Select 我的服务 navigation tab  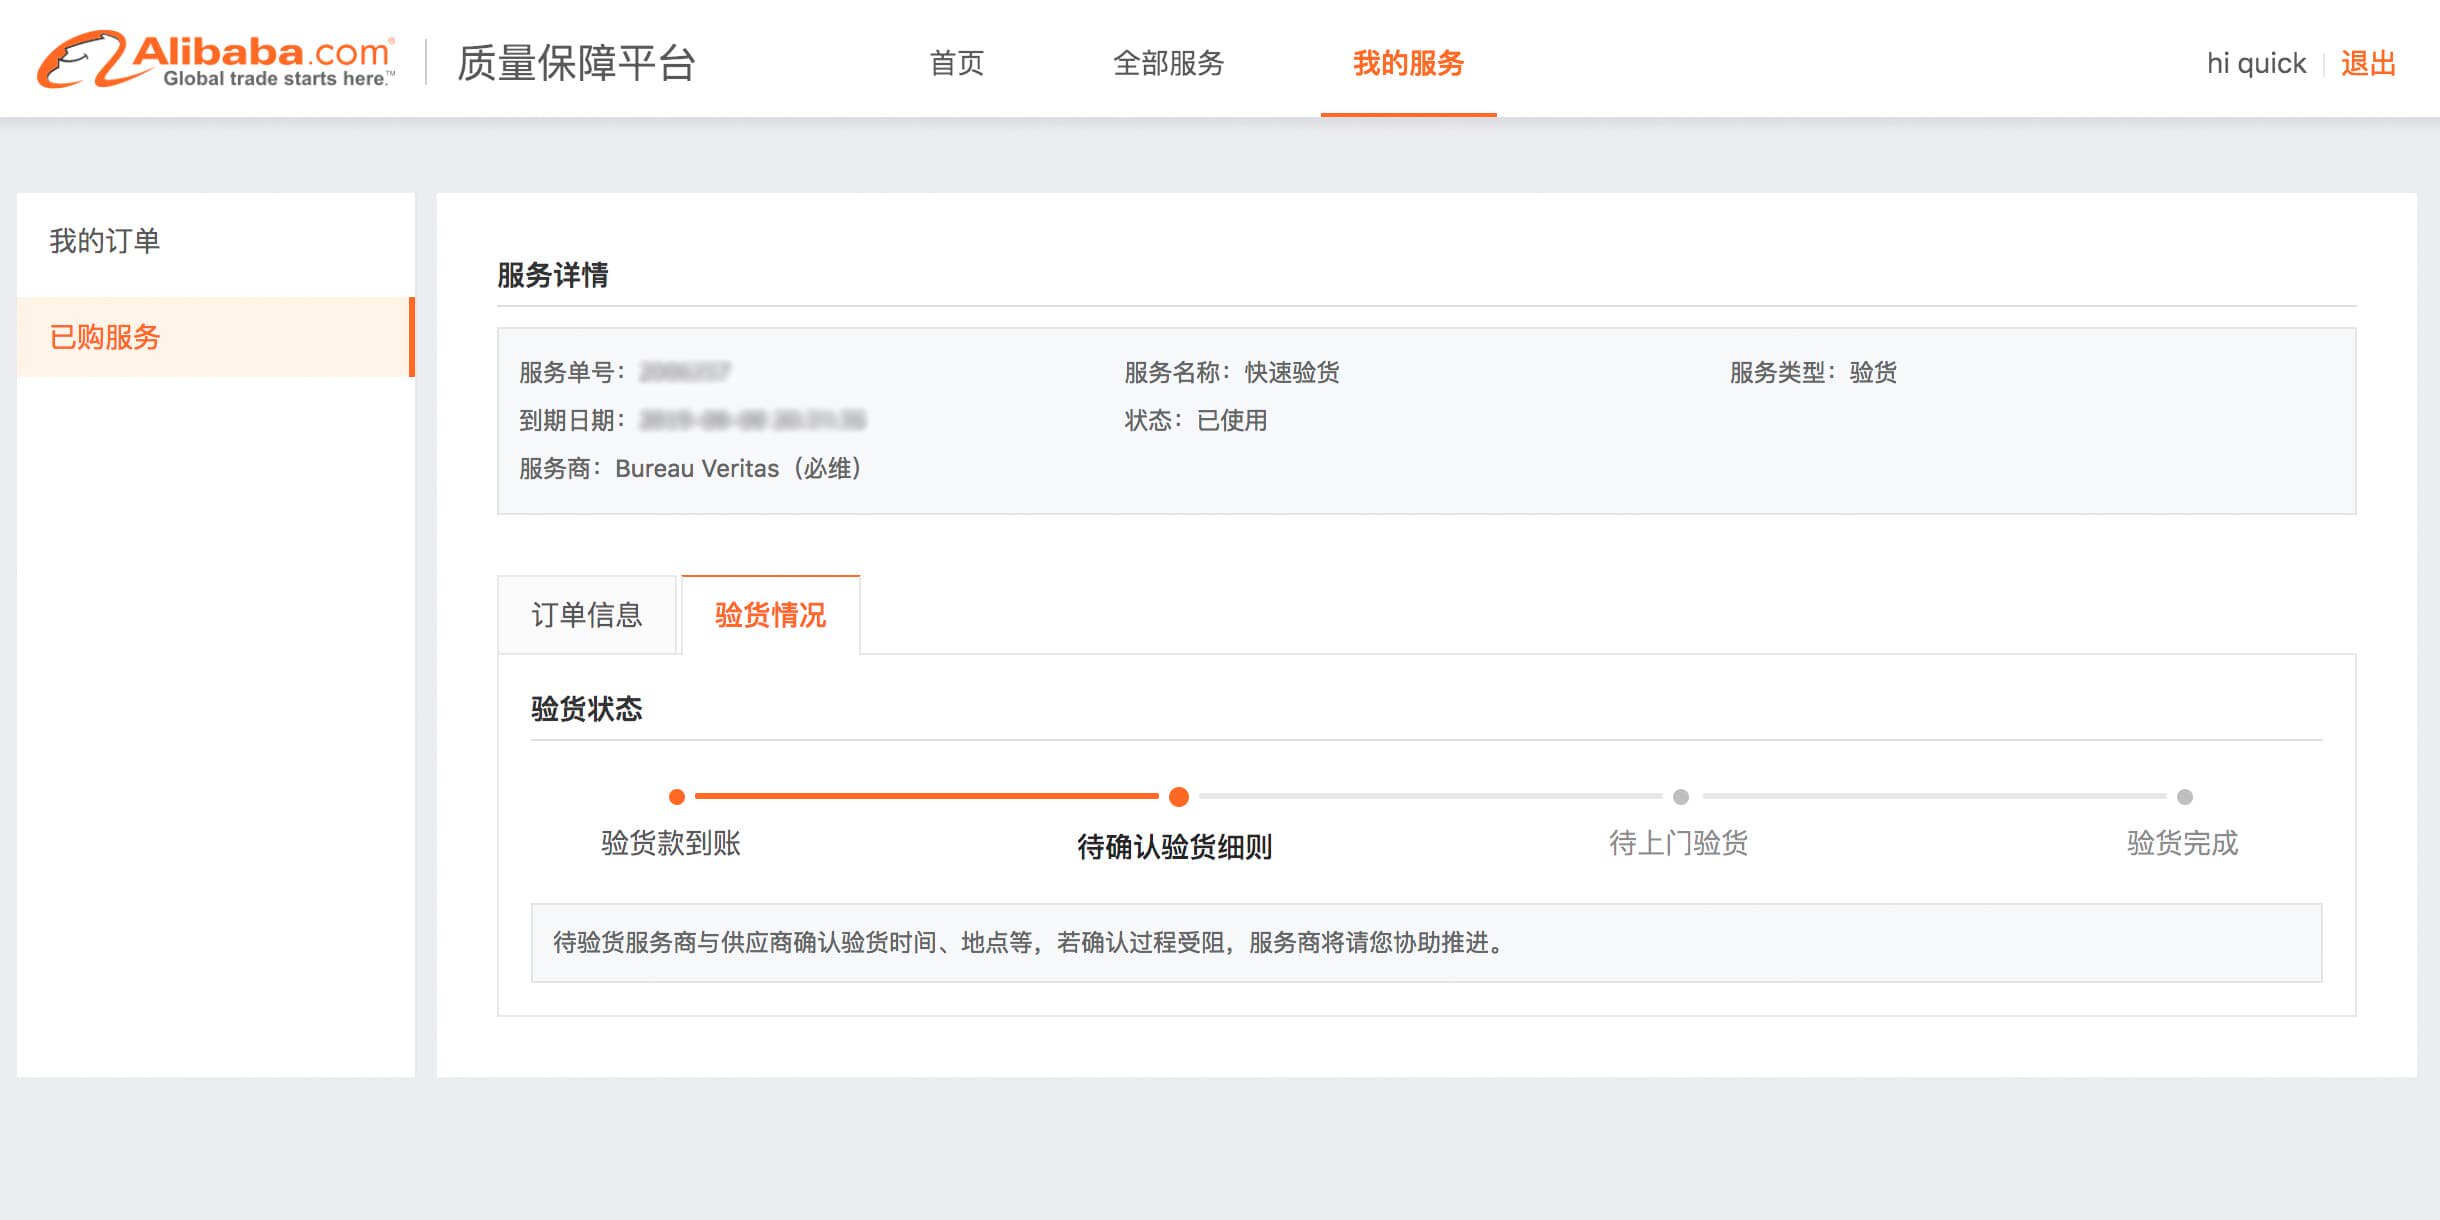[x=1408, y=63]
